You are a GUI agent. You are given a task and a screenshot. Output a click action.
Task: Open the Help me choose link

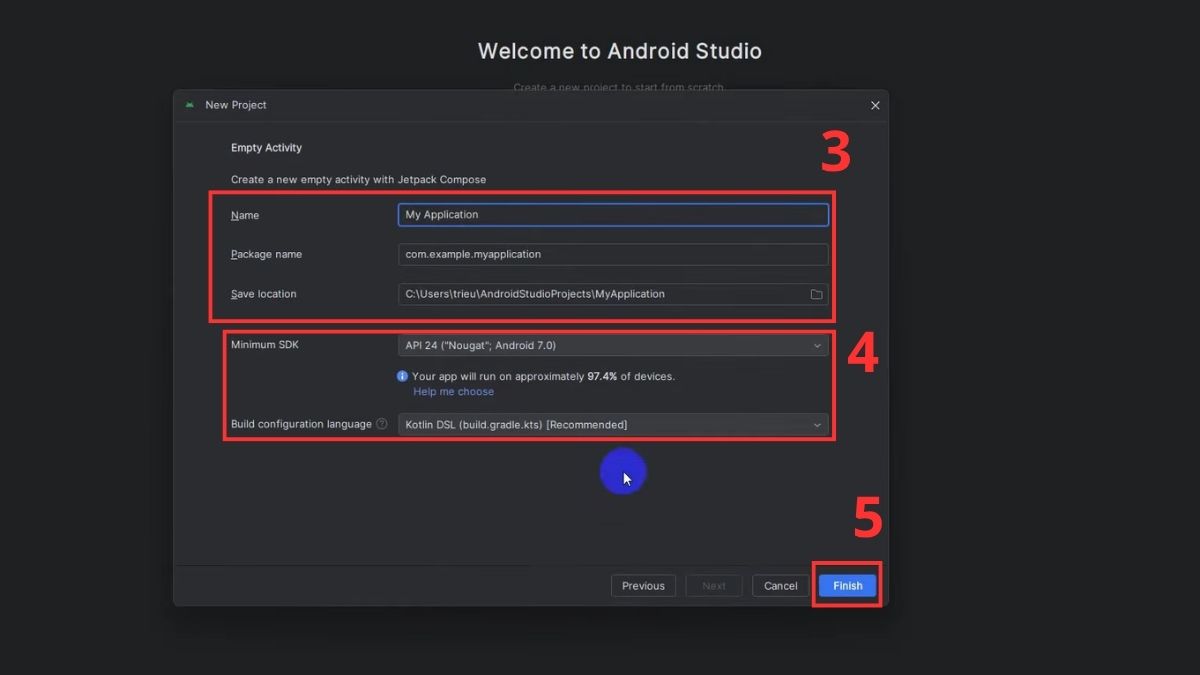[453, 392]
